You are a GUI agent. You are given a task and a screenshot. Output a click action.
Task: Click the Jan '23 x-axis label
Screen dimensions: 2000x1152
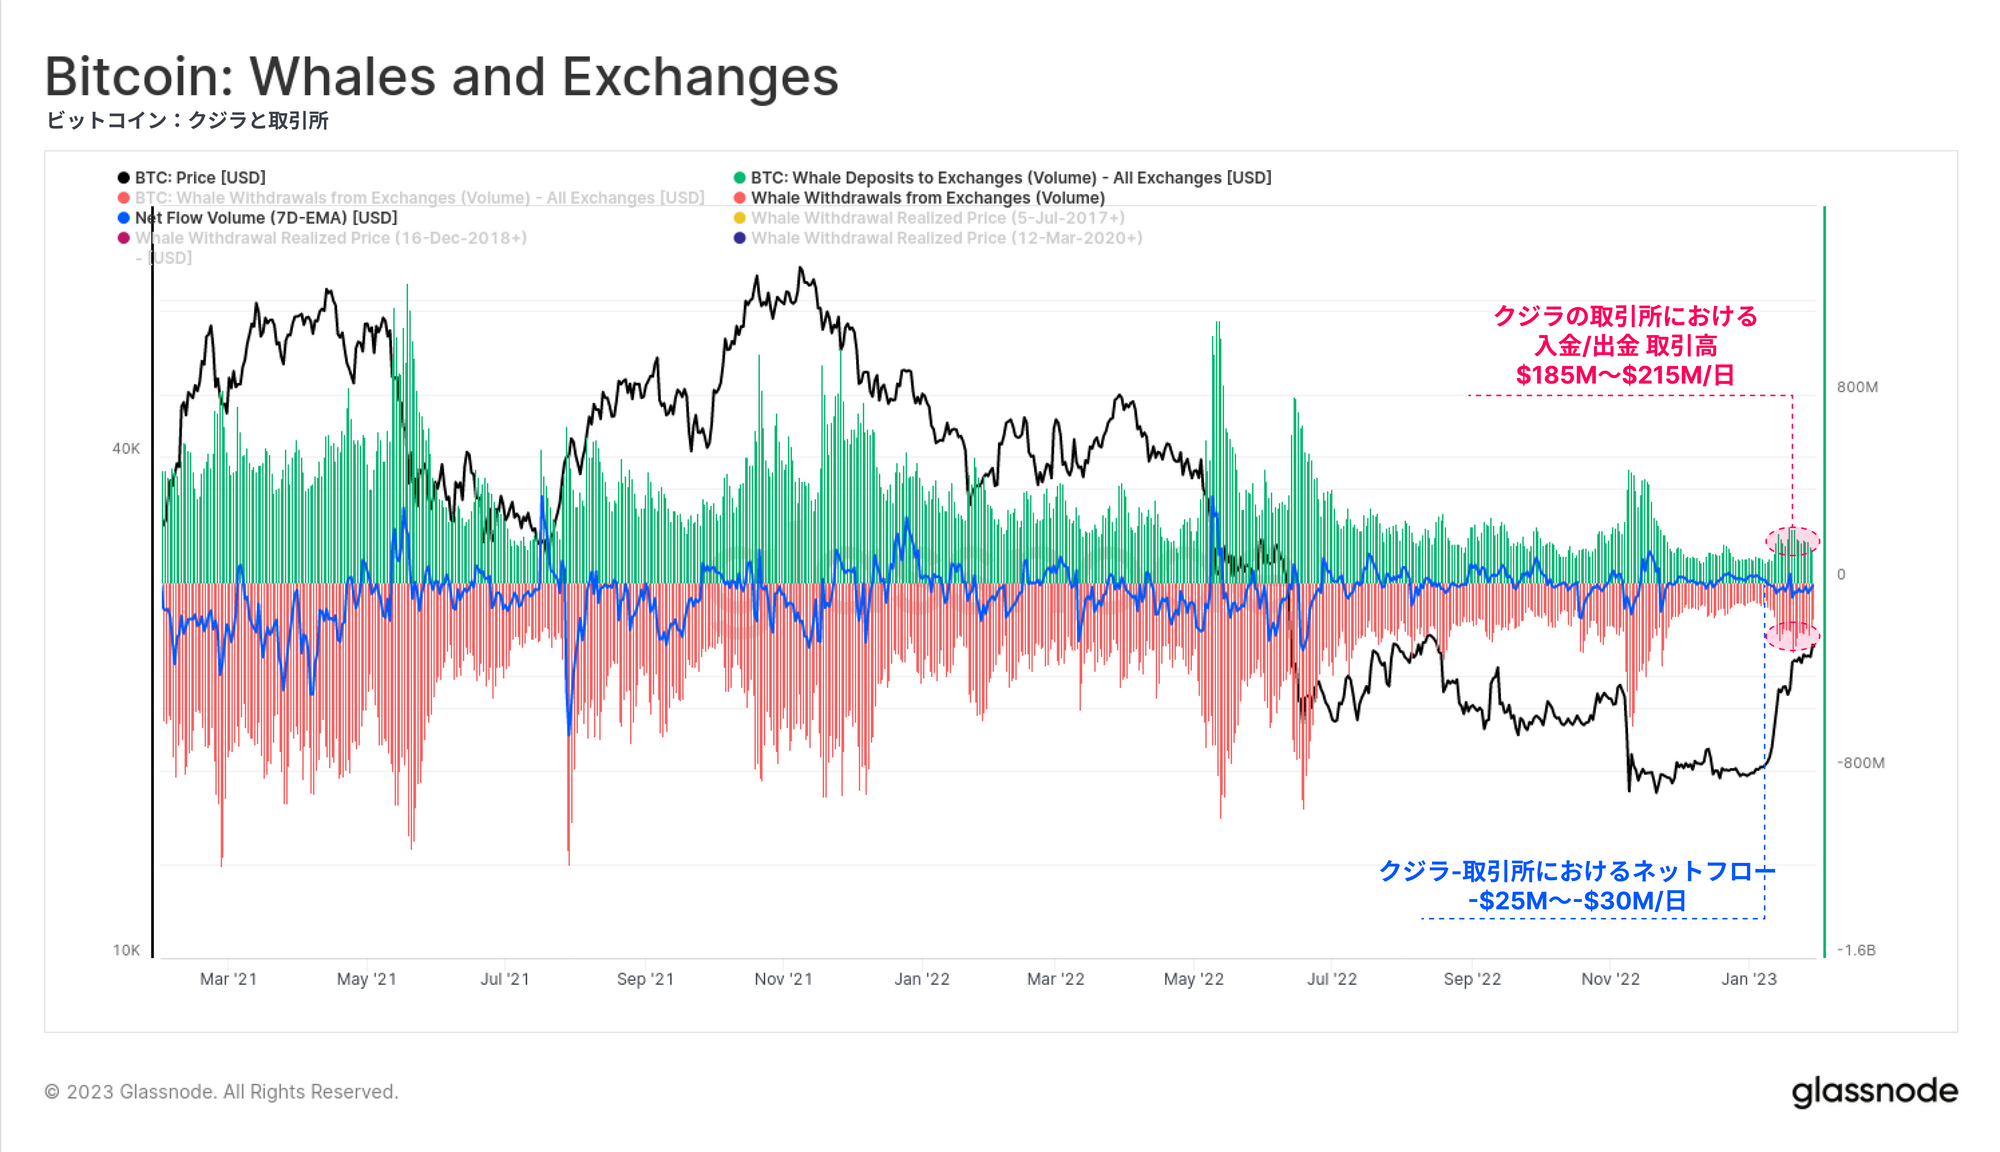1748,979
